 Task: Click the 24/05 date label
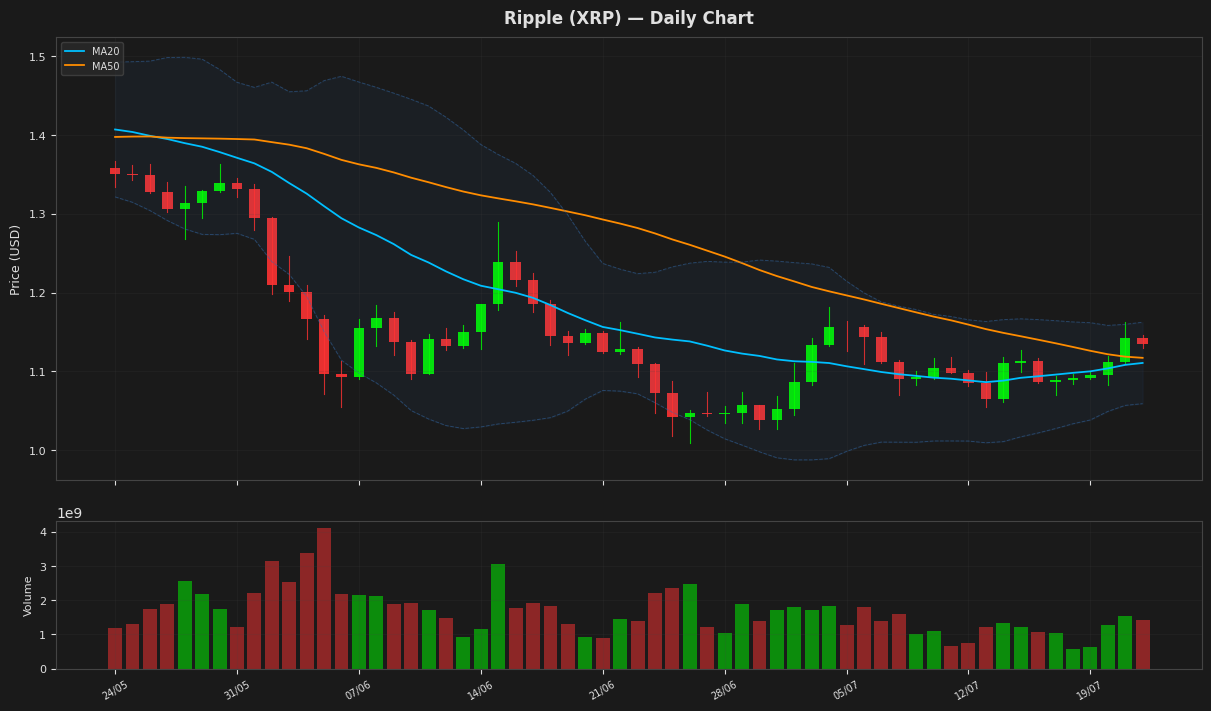[114, 690]
